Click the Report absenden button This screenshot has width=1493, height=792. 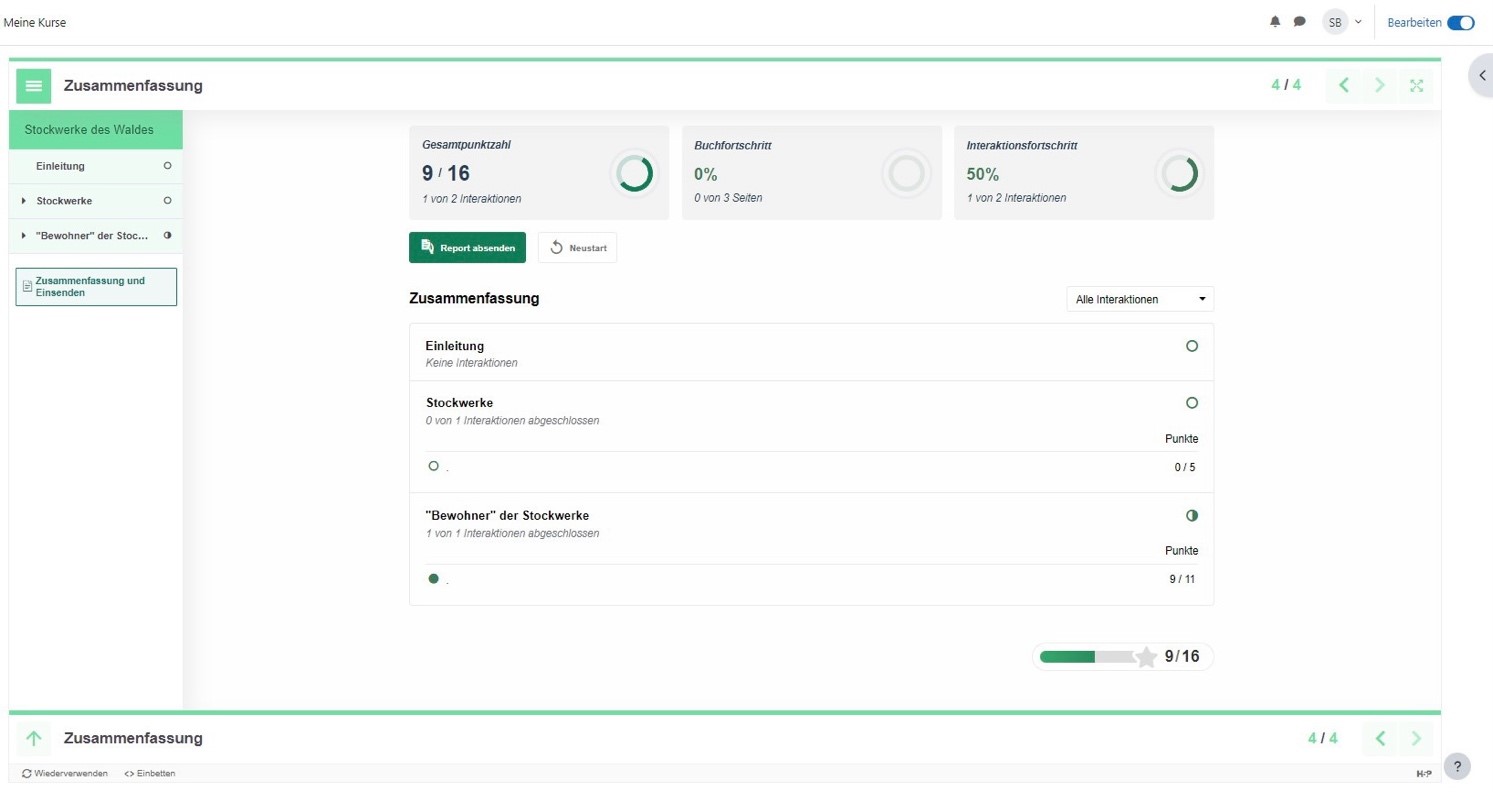tap(467, 248)
